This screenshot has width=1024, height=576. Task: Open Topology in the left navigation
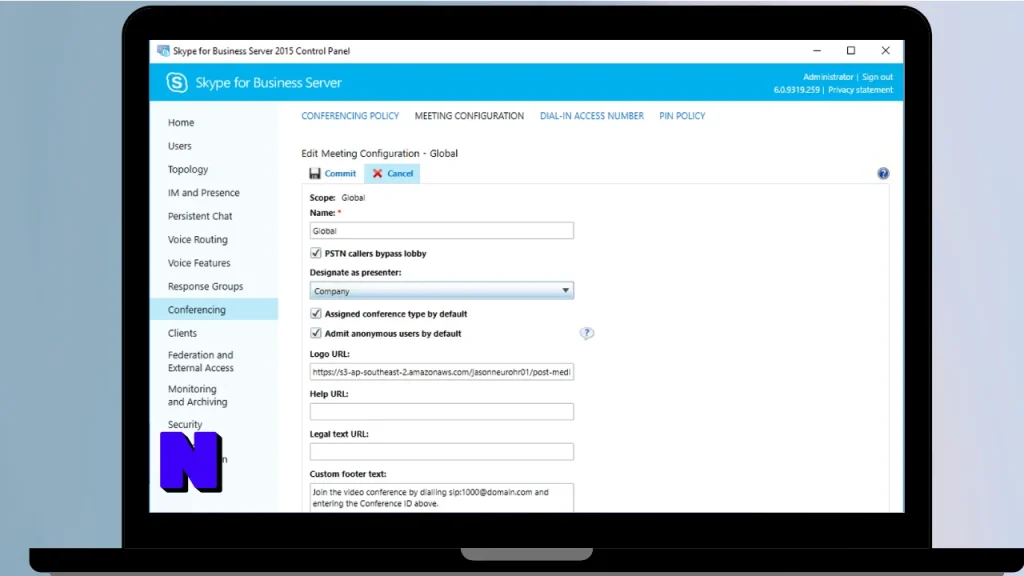[x=187, y=169]
